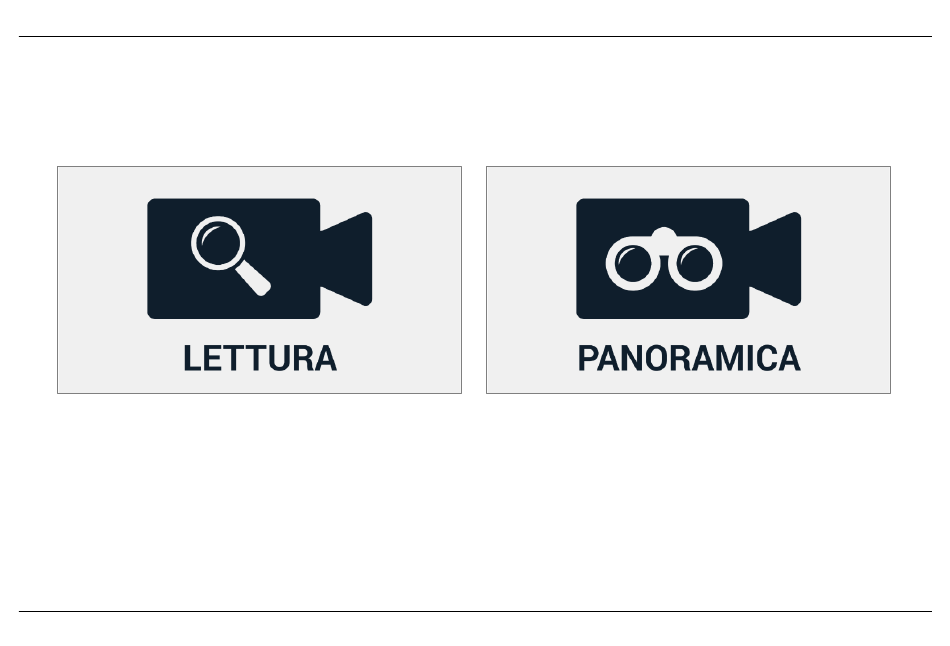Viewport: 950px width, 646px height.
Task: Choose reading camera mode (Lettura)
Action: coord(259,280)
